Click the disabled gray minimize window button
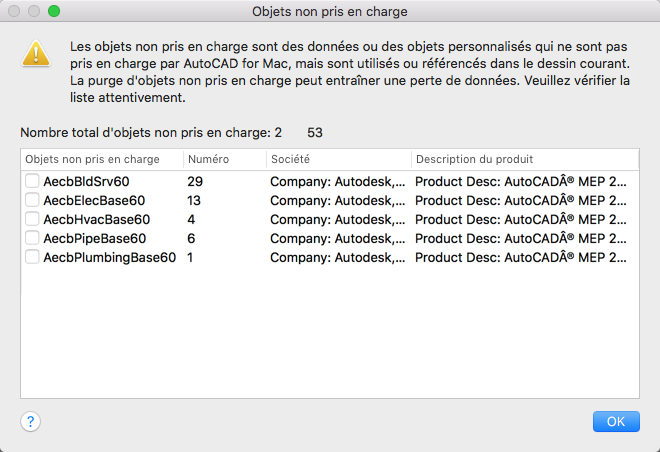Screen dimensions: 660x452 (34, 12)
